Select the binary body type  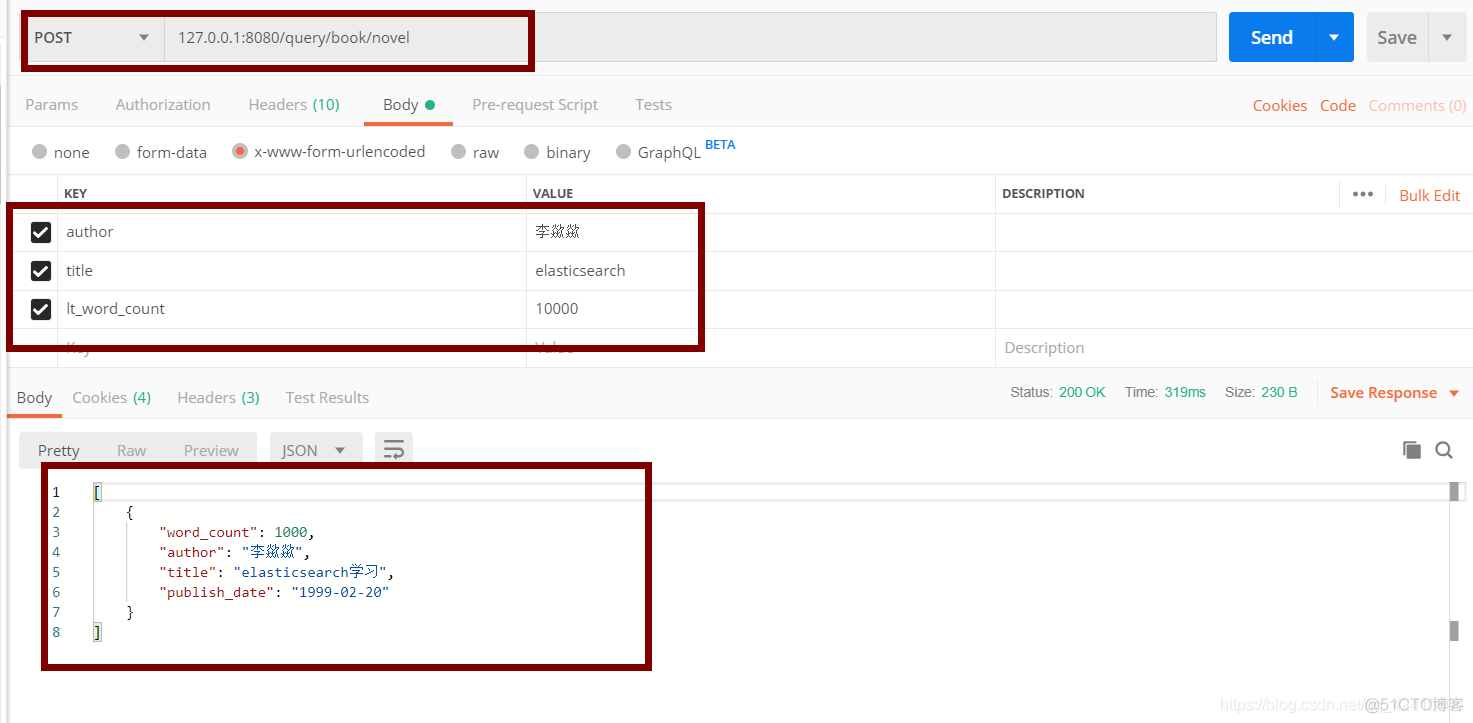(531, 152)
